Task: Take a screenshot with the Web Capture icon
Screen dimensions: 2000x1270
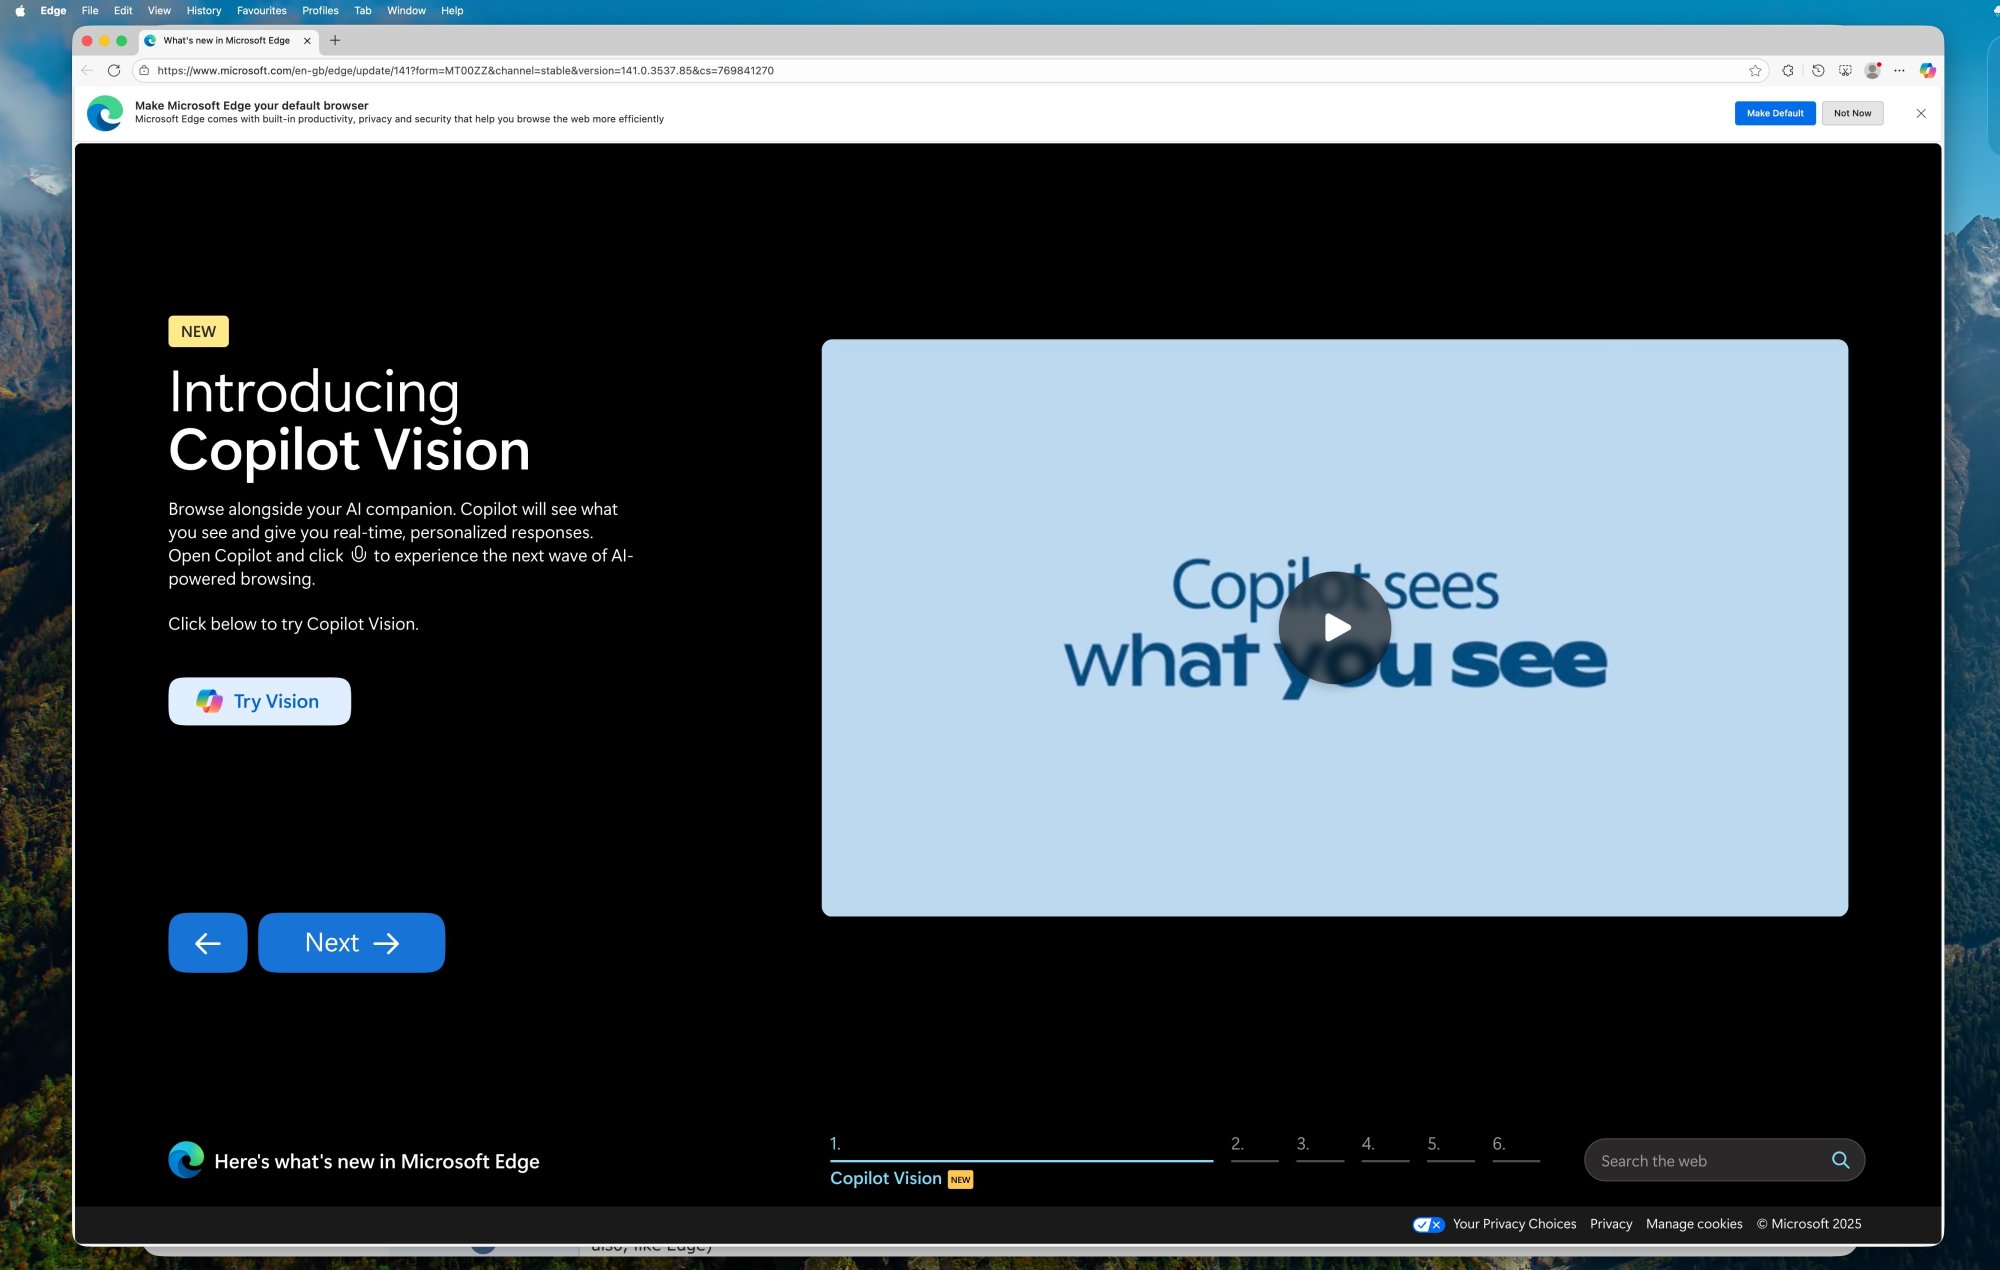Action: click(1845, 70)
